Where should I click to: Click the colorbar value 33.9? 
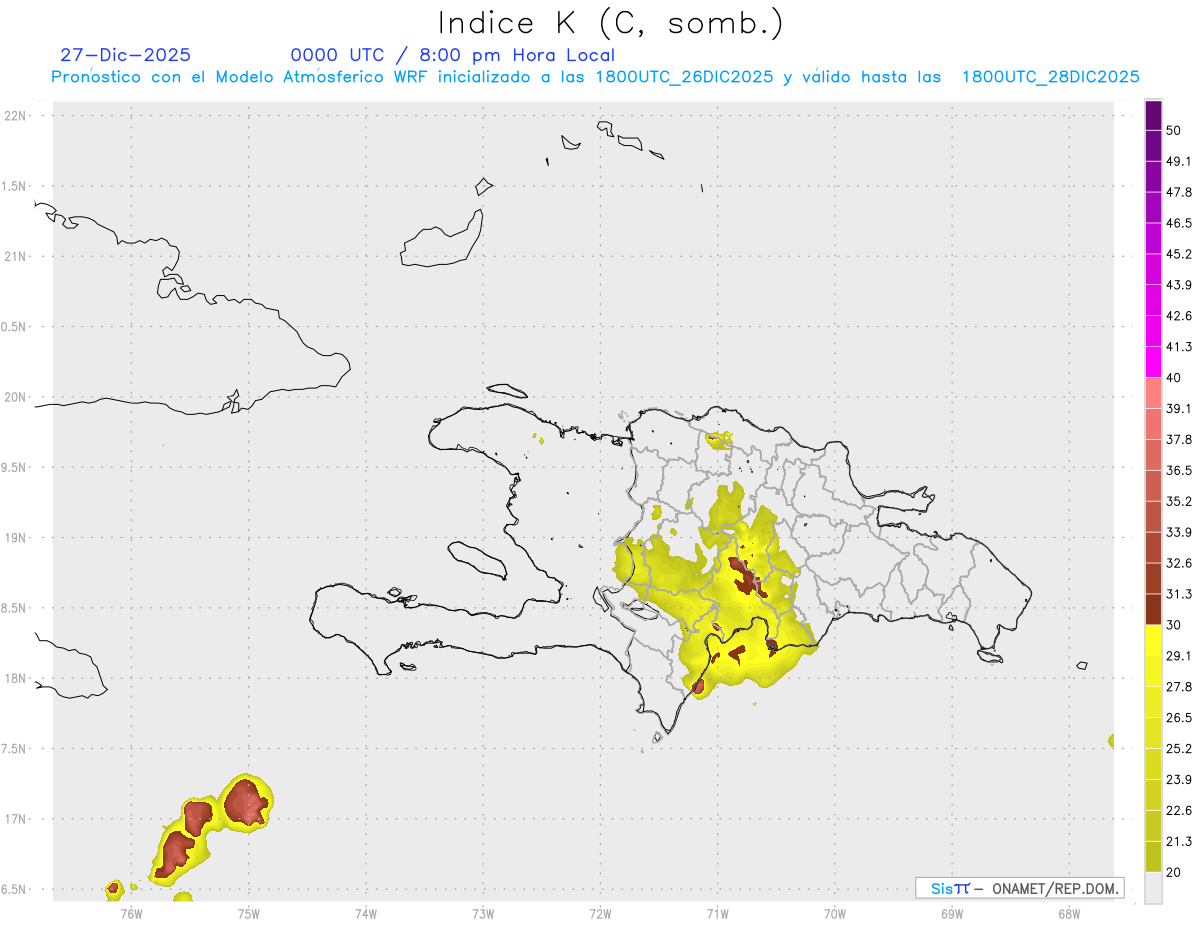[x=1179, y=532]
